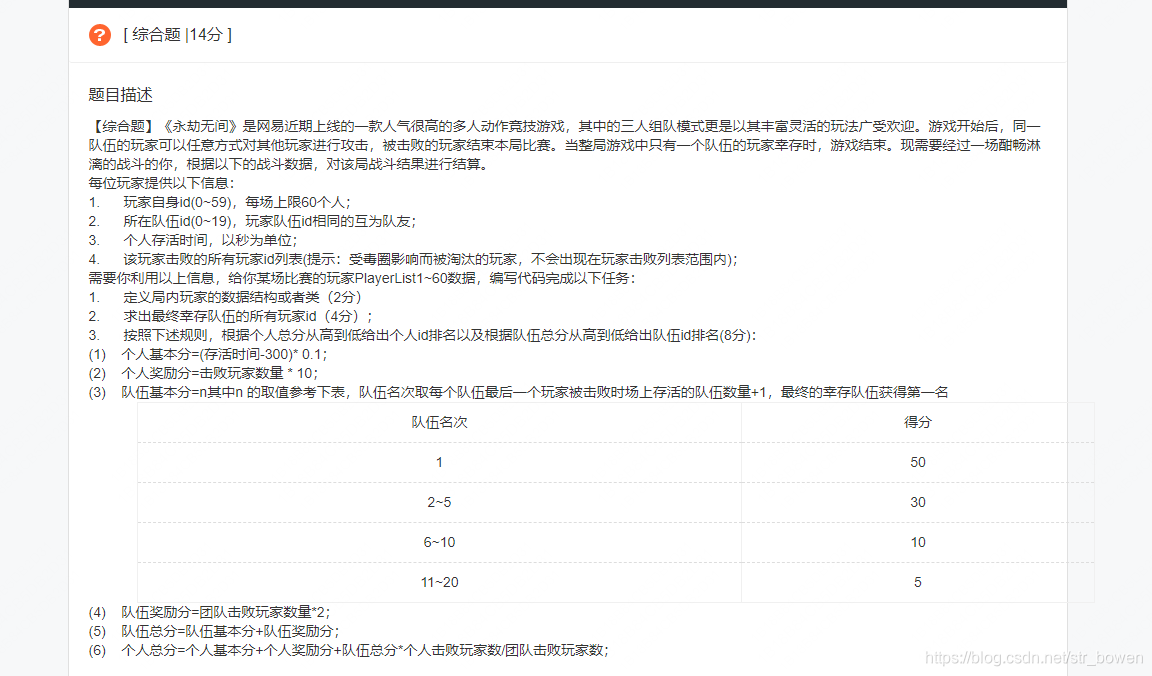Screen dimensions: 1152x676
Task: Select the 题目描述 section heading
Action: click(119, 95)
